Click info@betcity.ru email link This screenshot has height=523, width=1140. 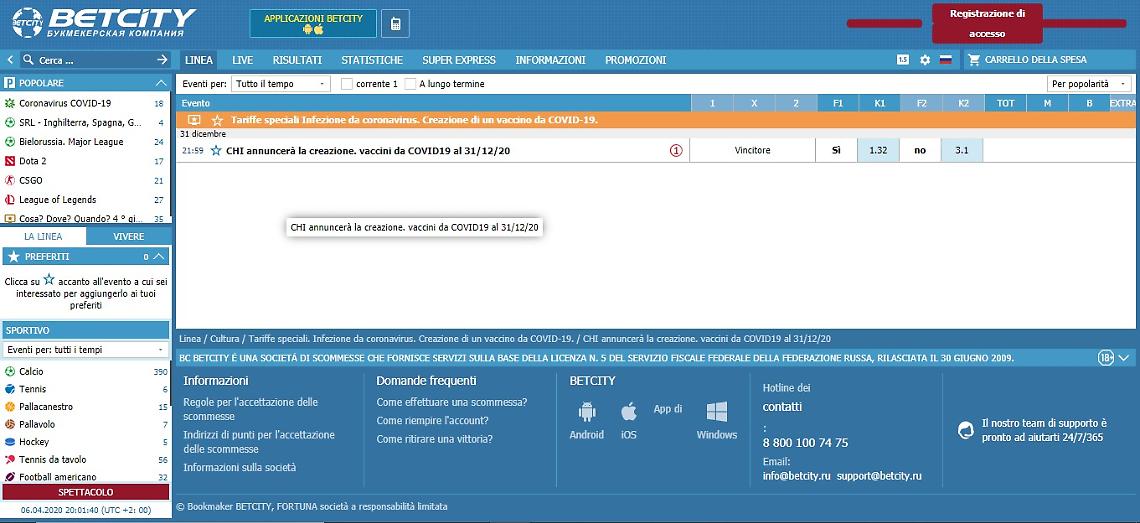[x=796, y=476]
